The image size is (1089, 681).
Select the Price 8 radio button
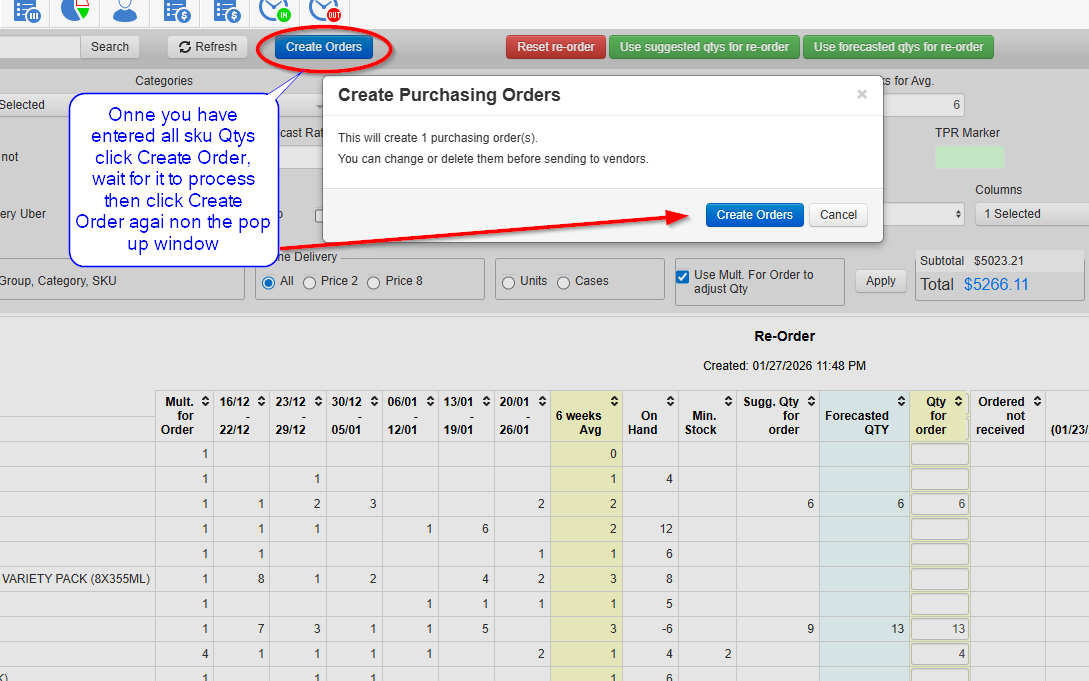pyautogui.click(x=374, y=283)
